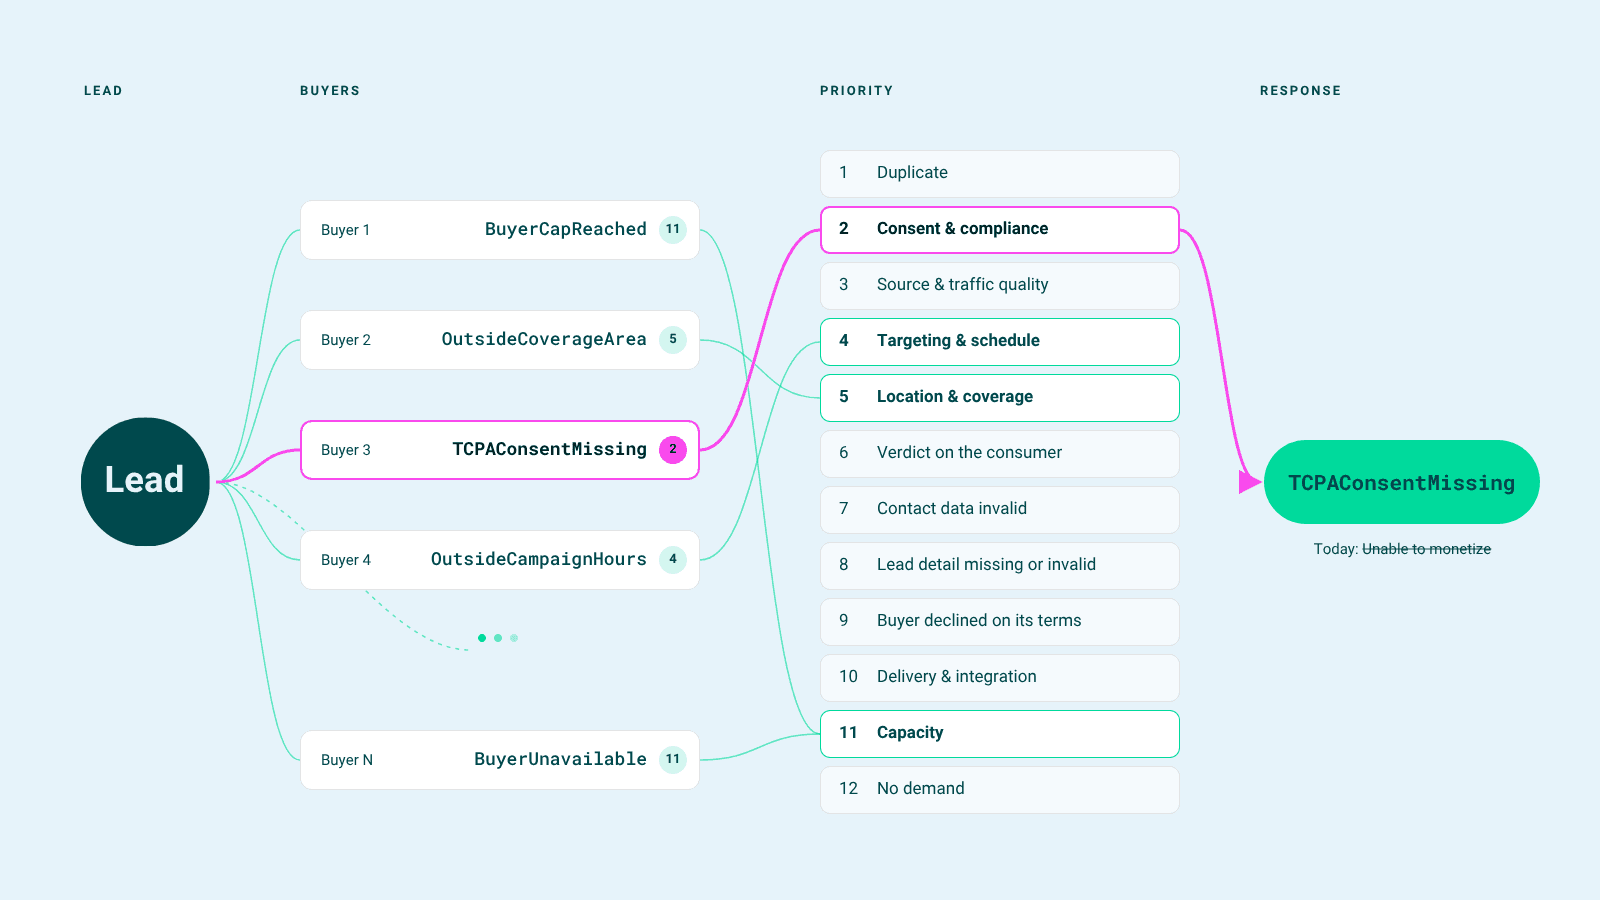This screenshot has height=900, width=1600.
Task: Click priority row Verdict on the consumer
Action: point(1000,454)
